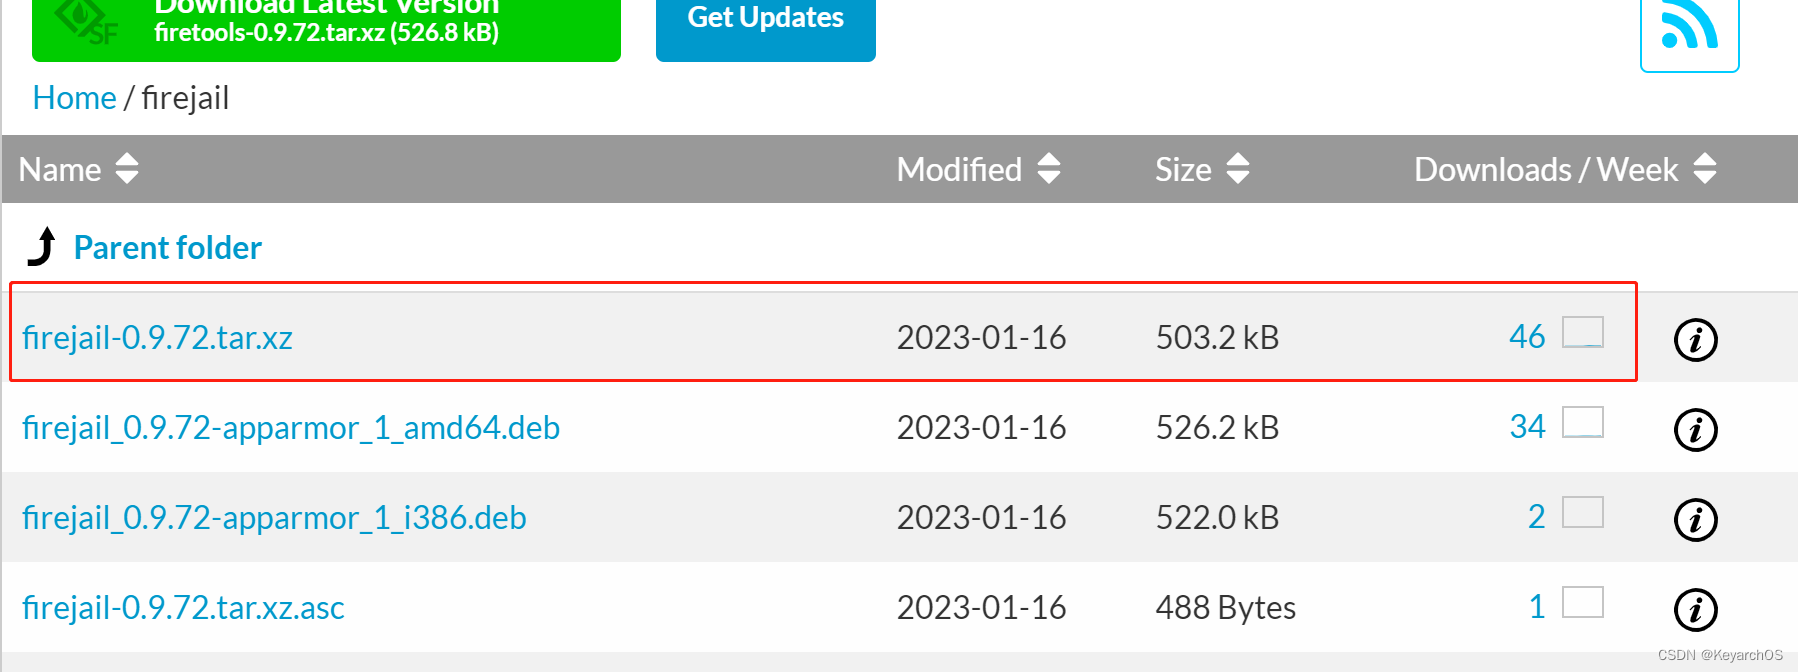Open weekly downloads count 46 link
1798x672 pixels.
click(1528, 337)
